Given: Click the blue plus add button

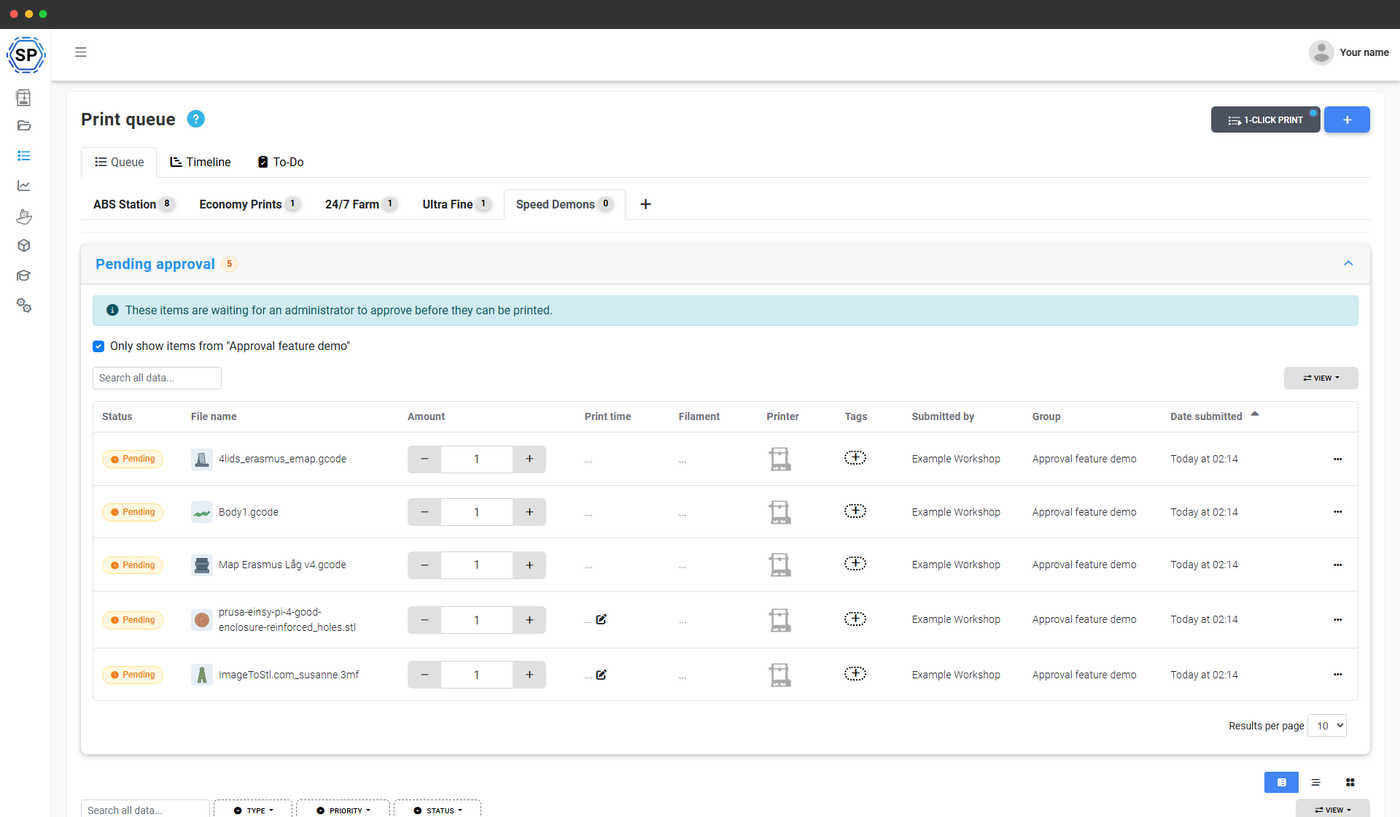Looking at the screenshot, I should click(1347, 120).
